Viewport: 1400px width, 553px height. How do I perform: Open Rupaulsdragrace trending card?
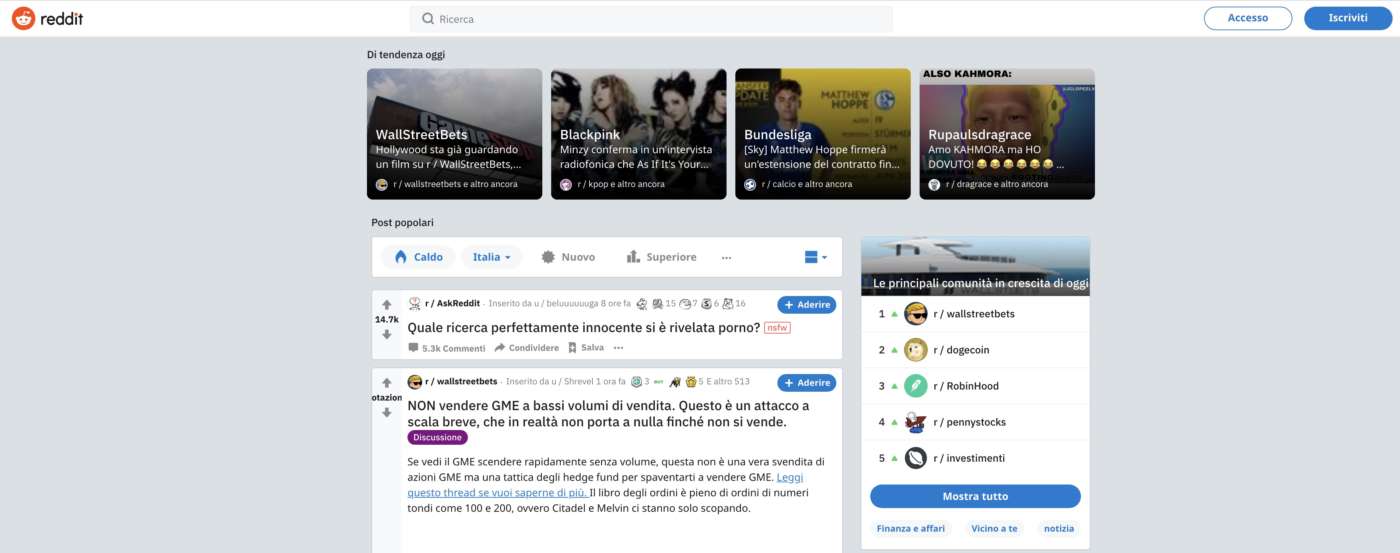coord(1007,134)
